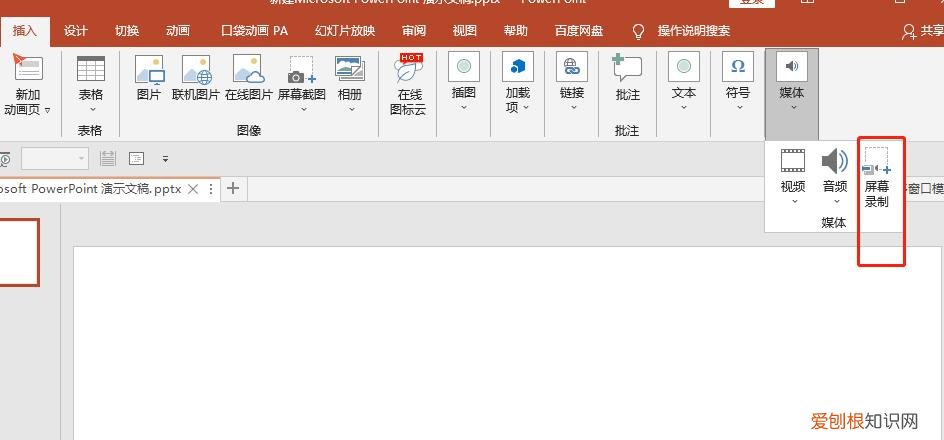Expand the 视频 dropdown arrow

tap(795, 202)
